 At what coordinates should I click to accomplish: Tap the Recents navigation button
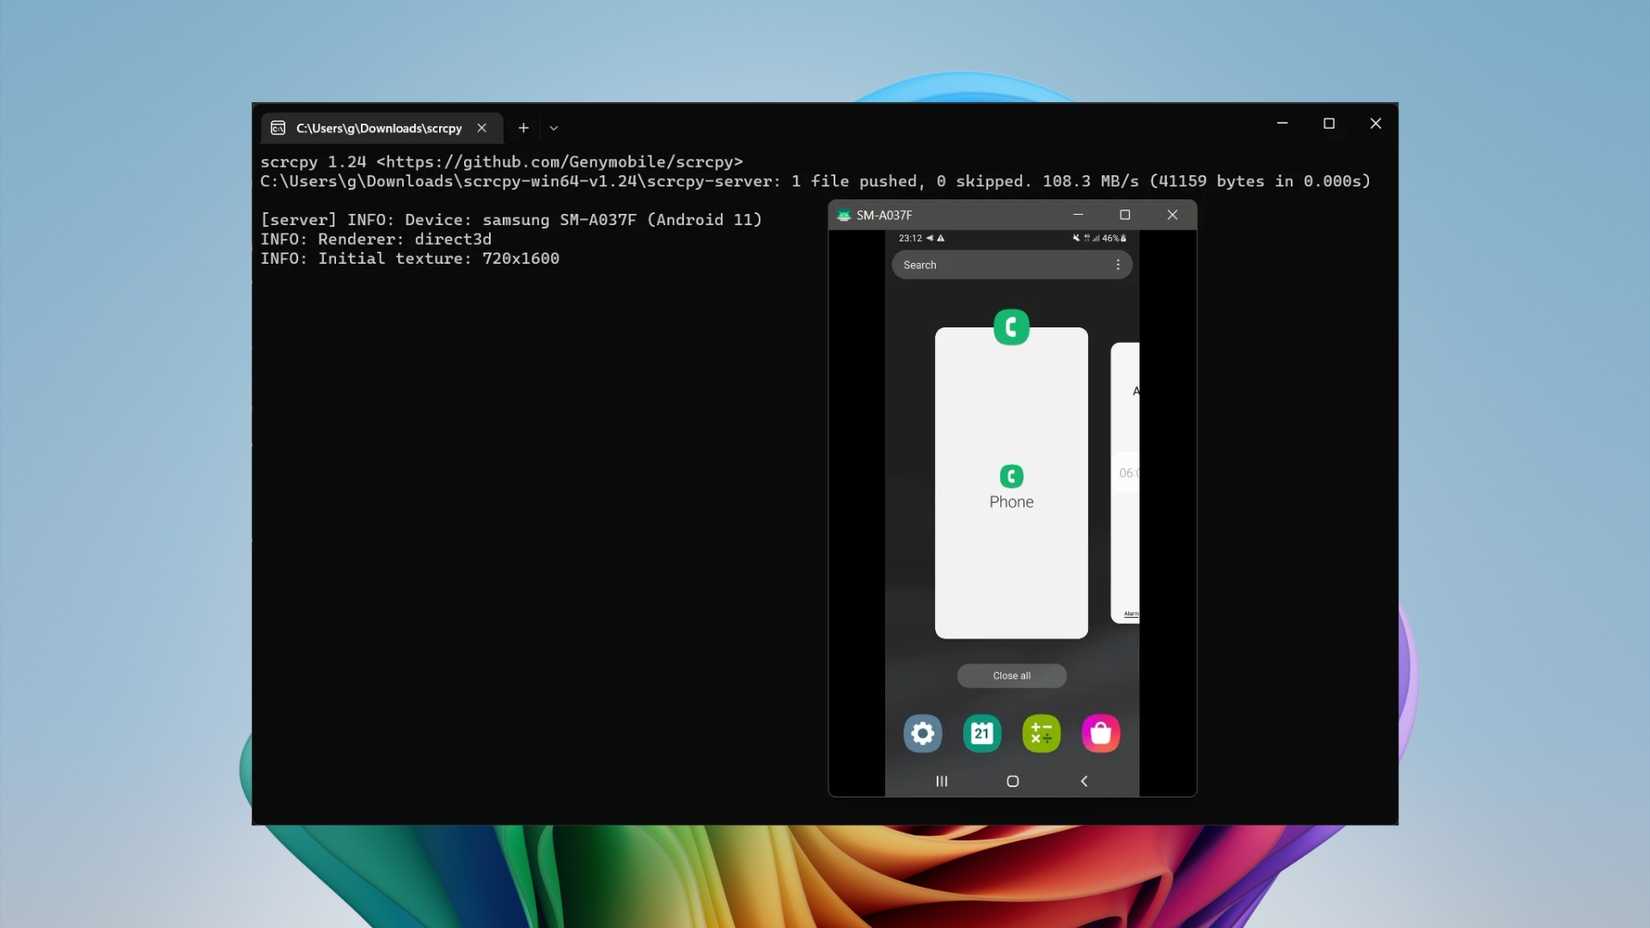coord(941,781)
